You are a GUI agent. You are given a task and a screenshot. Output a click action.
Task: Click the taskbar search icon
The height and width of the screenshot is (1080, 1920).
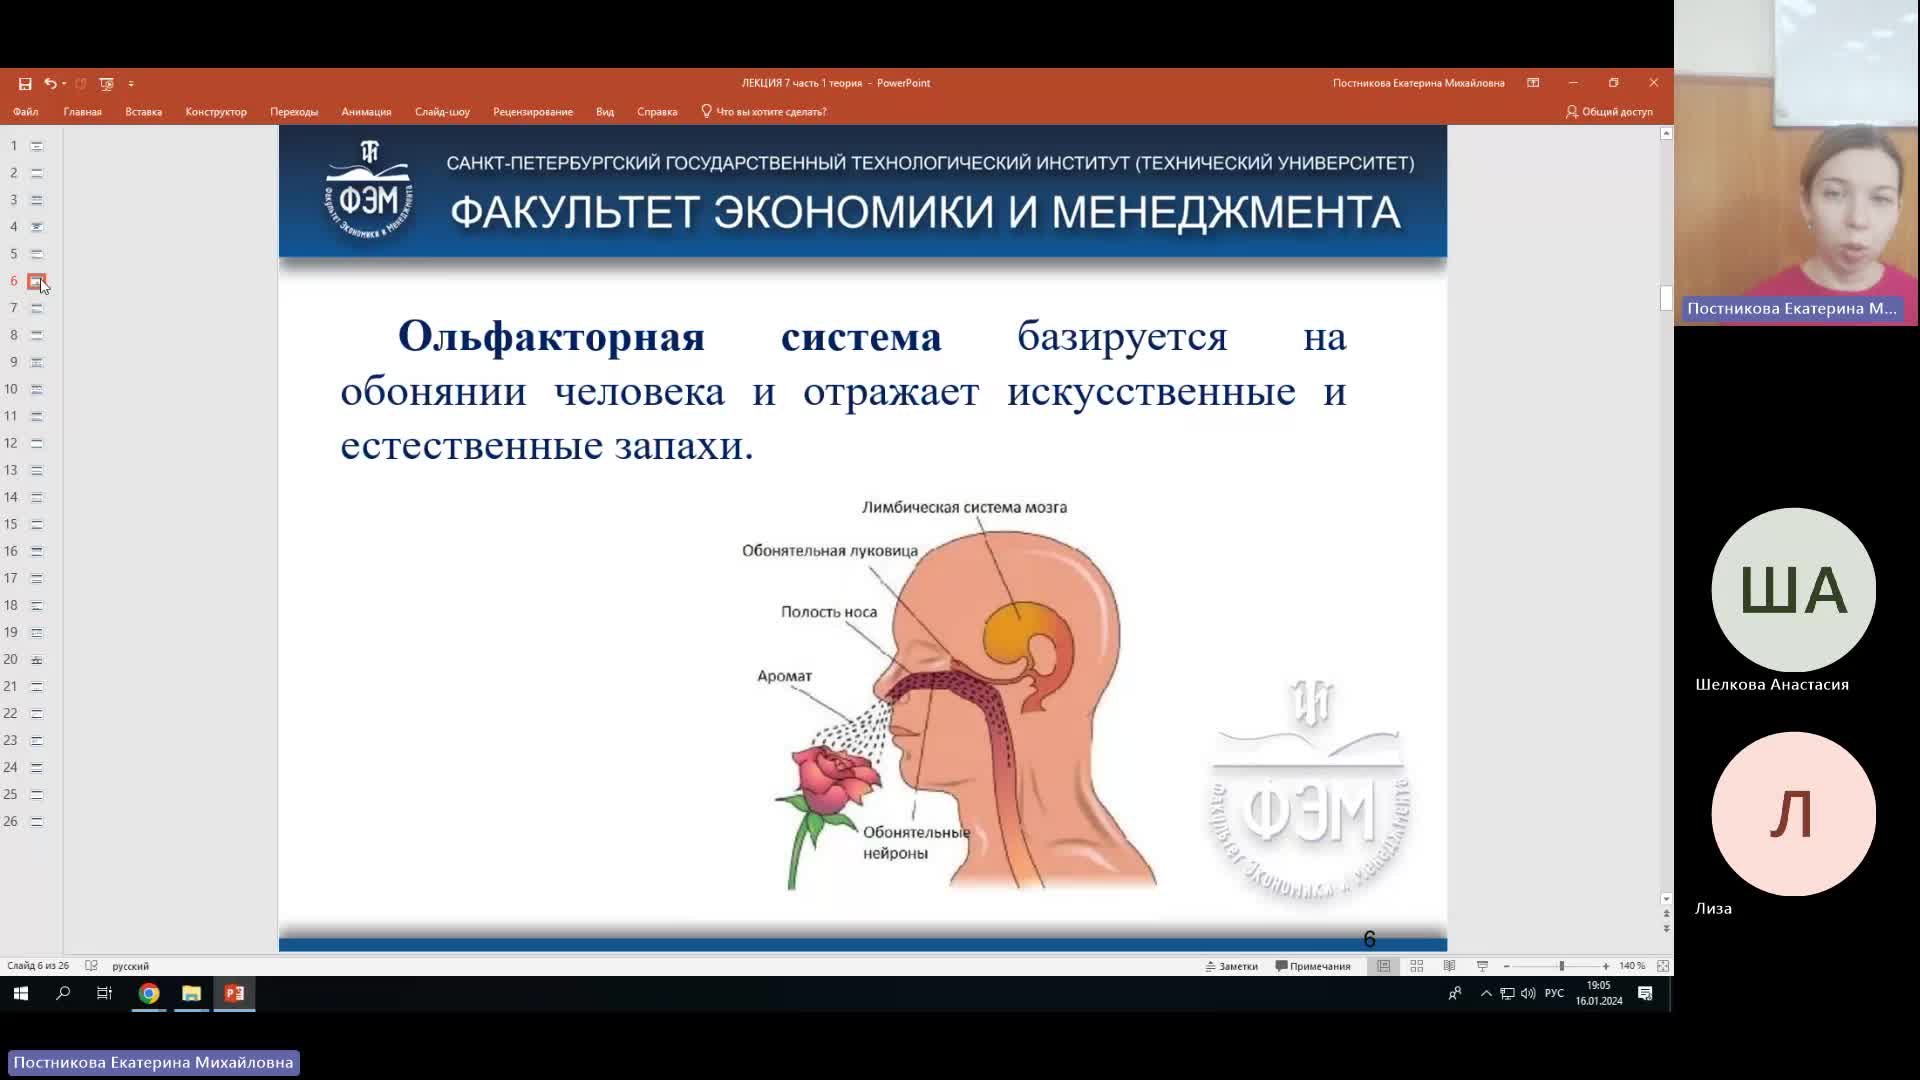click(x=63, y=994)
